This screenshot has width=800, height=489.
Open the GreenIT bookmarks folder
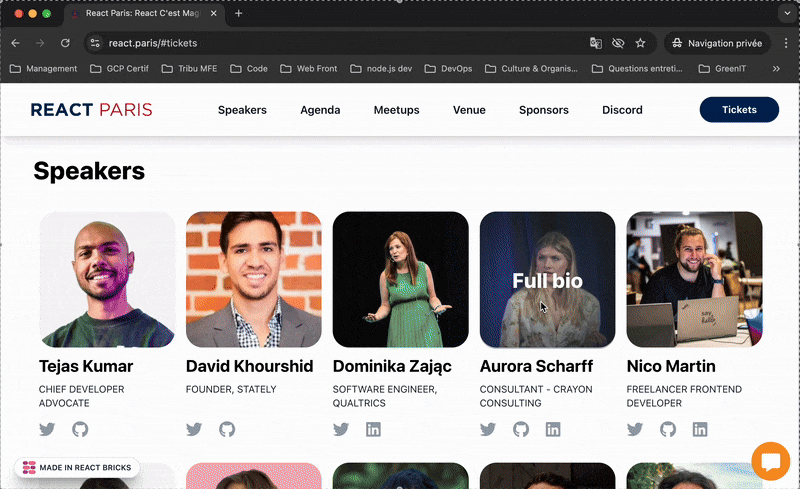(722, 68)
